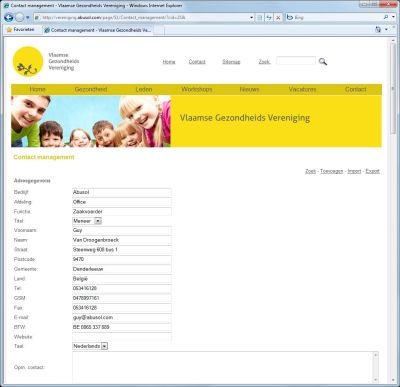Click the Afdeling field containing Office
The width and height of the screenshot is (400, 387).
[x=122, y=202]
